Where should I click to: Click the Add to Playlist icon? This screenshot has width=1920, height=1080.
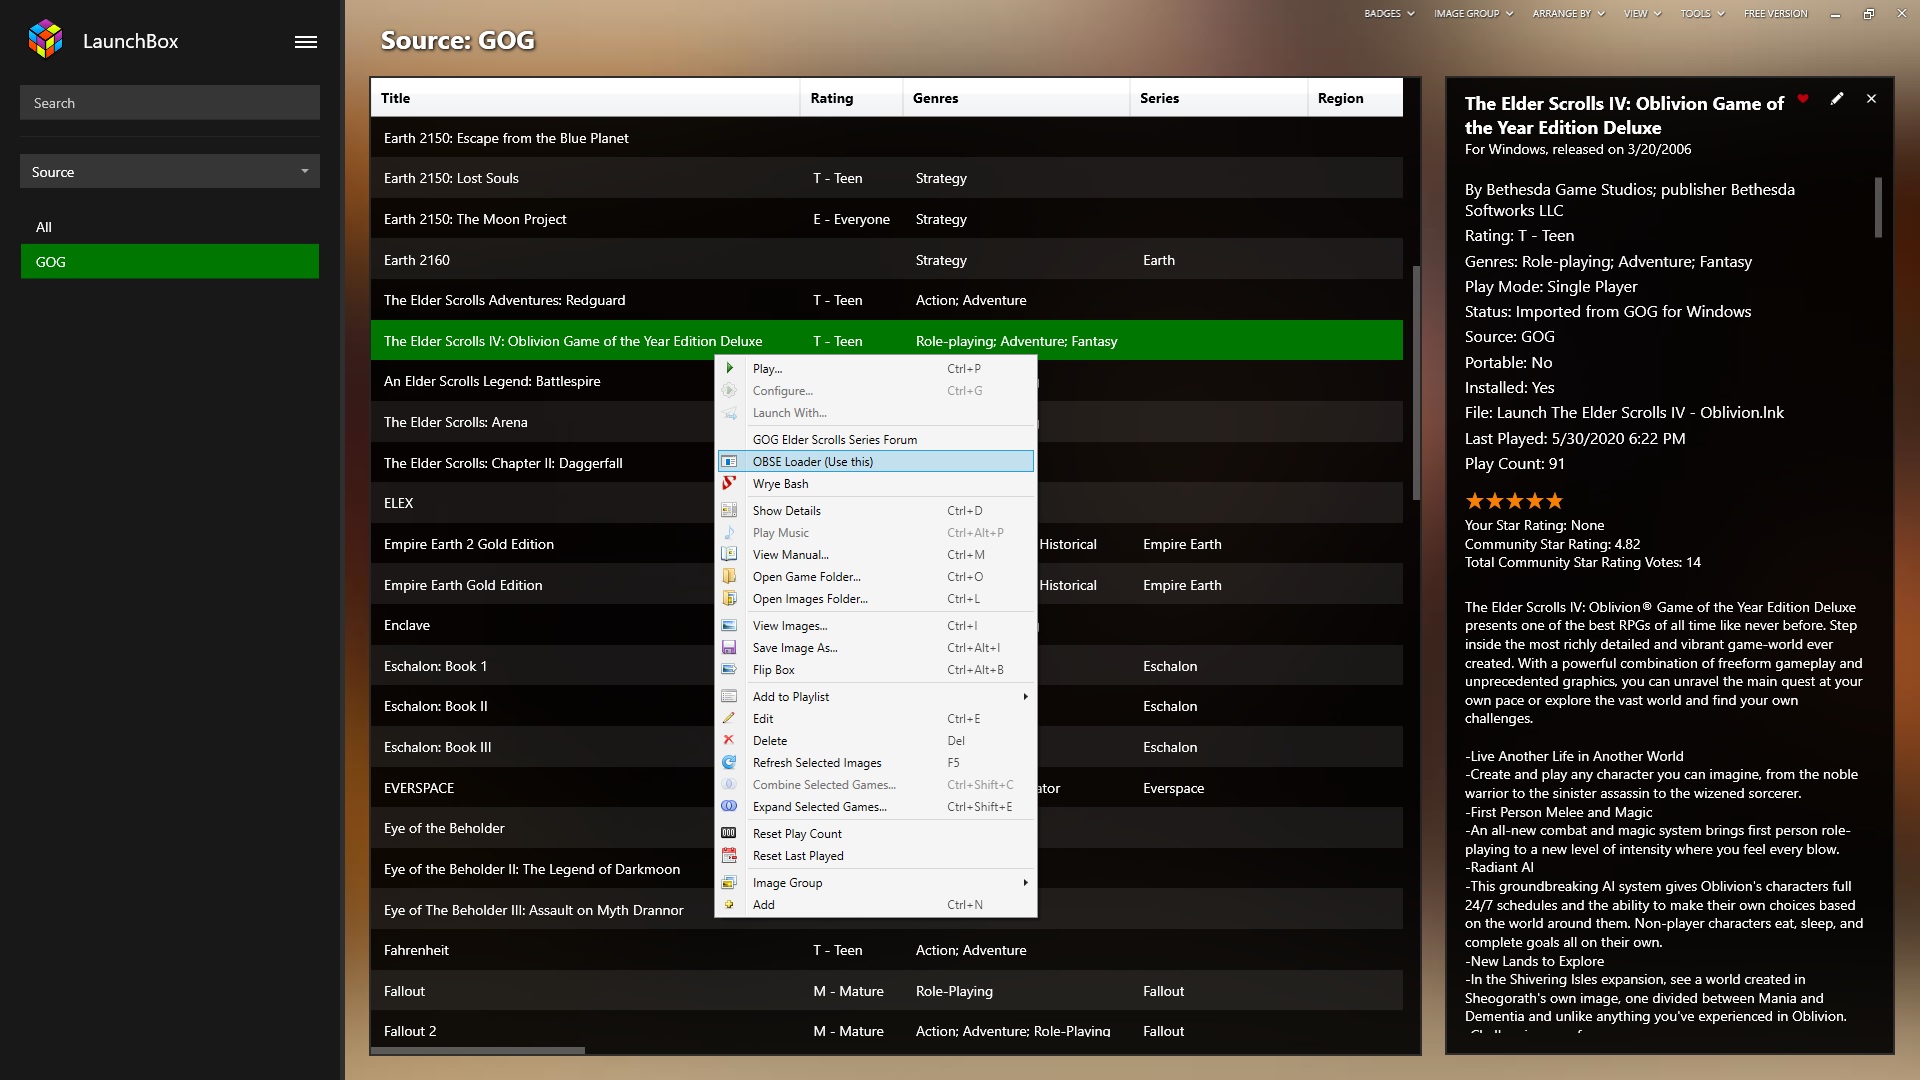[x=729, y=696]
